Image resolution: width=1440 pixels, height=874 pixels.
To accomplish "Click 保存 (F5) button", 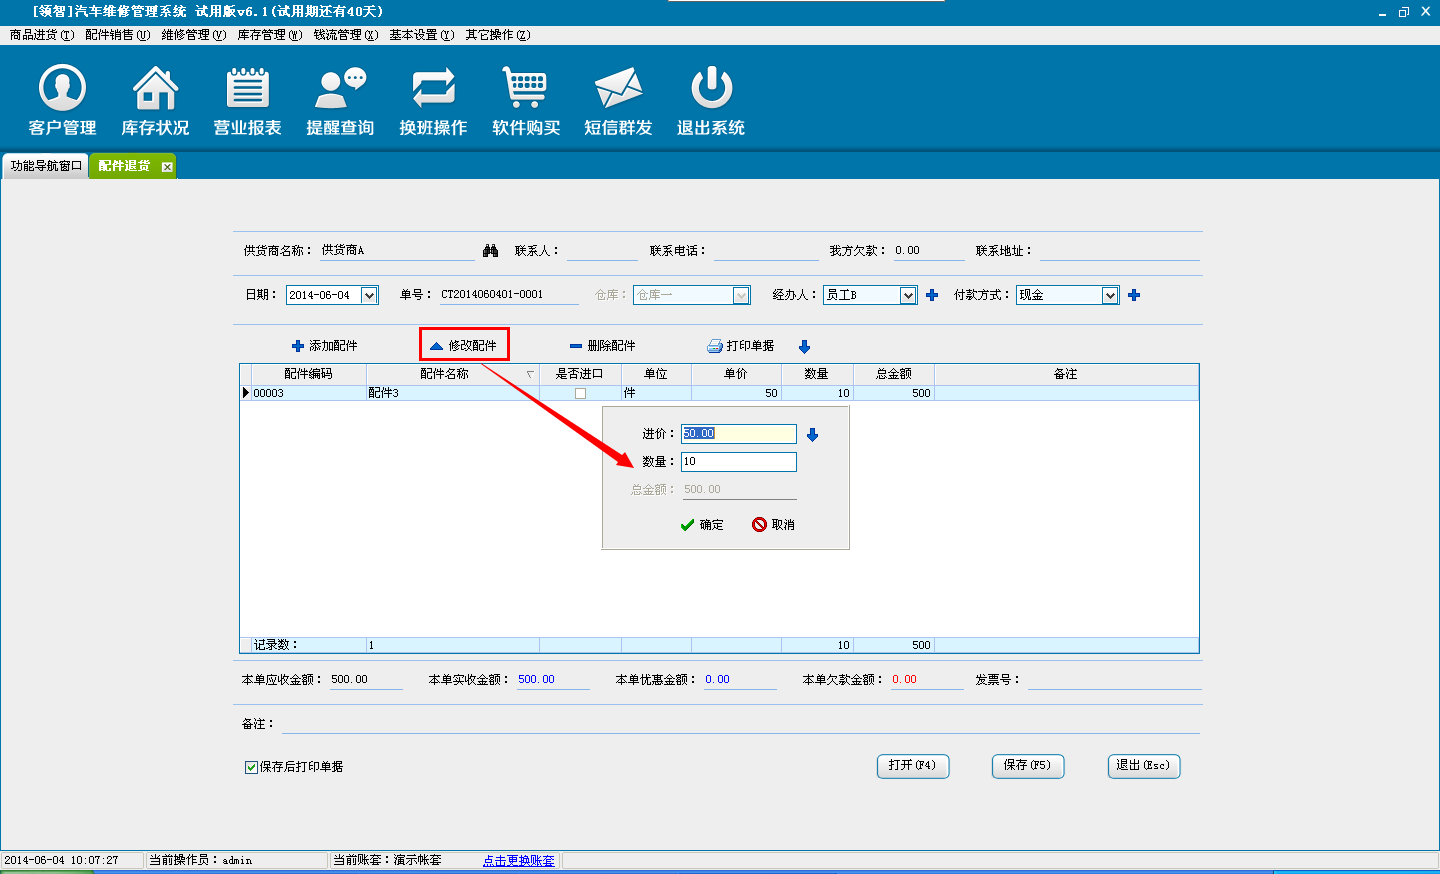I will [x=1027, y=765].
